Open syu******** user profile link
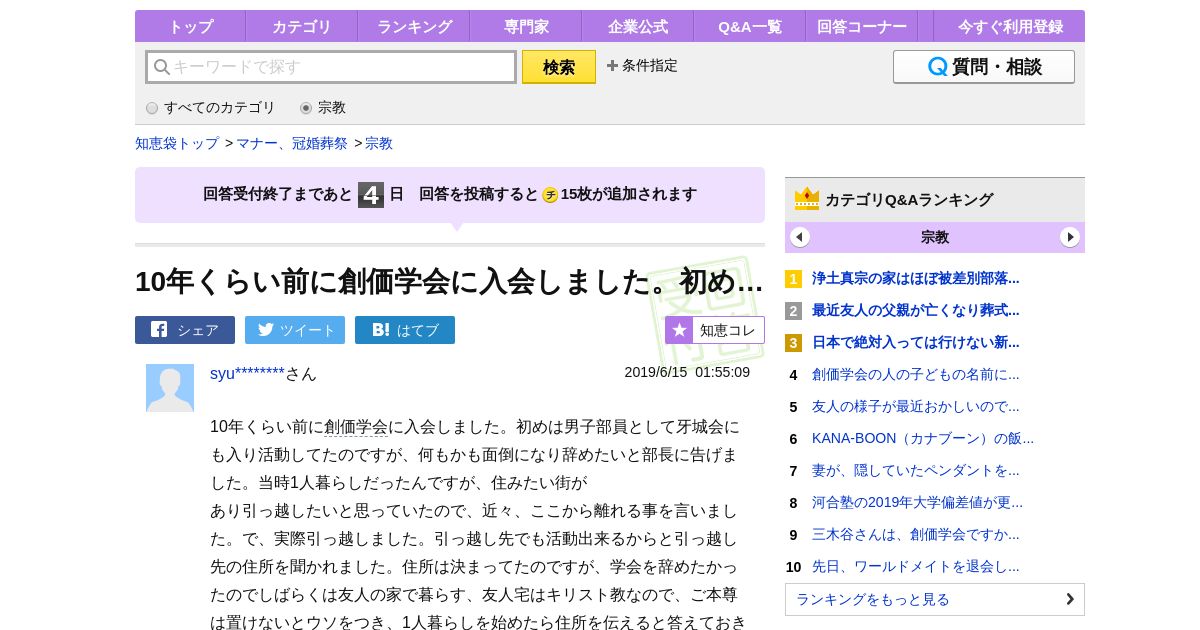The height and width of the screenshot is (630, 1200). tap(247, 374)
